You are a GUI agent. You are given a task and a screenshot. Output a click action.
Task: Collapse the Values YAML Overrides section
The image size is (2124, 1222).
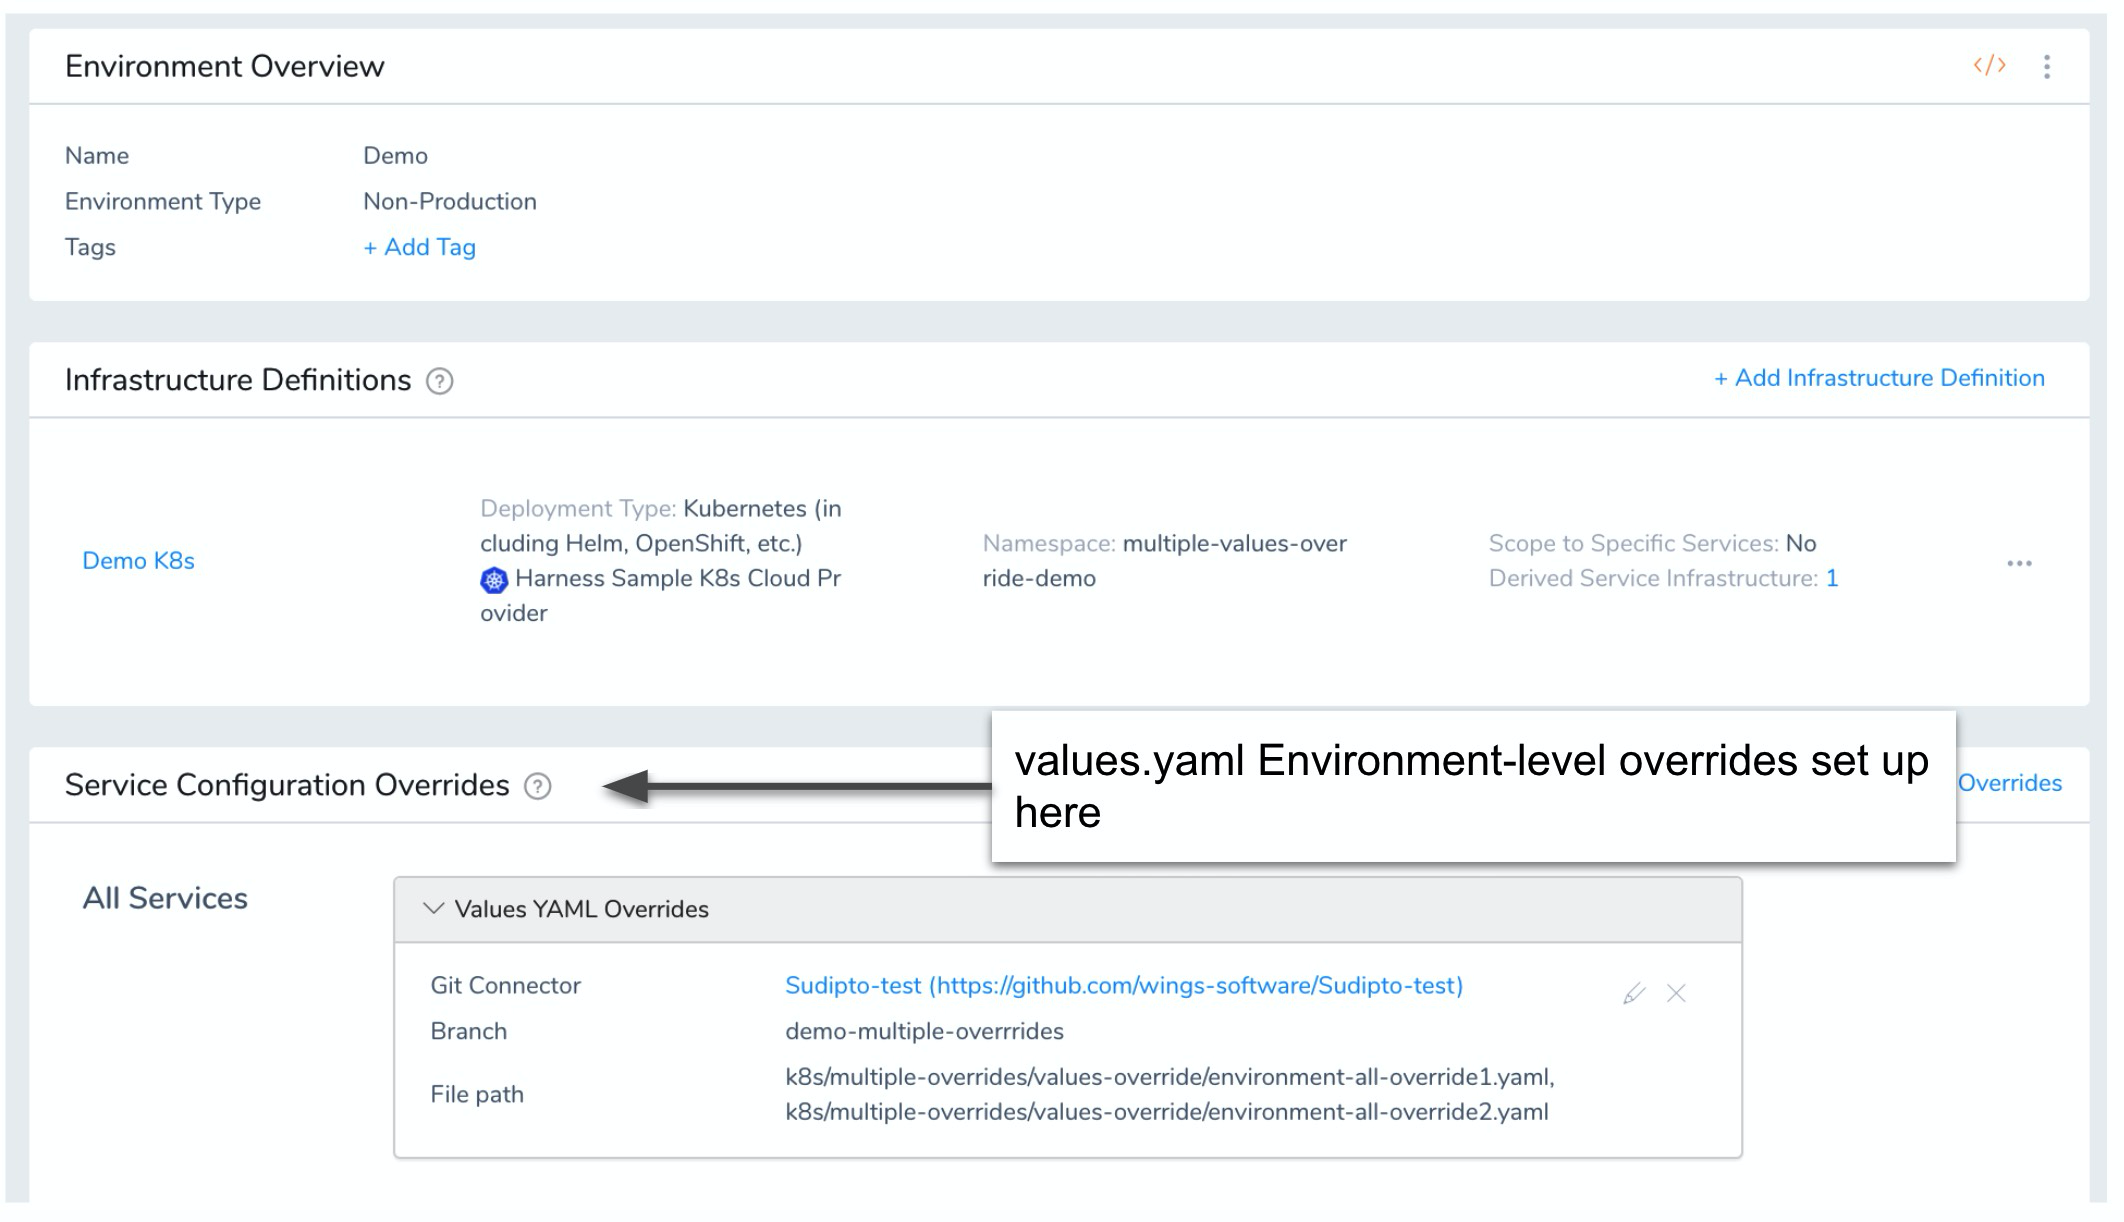[x=433, y=908]
